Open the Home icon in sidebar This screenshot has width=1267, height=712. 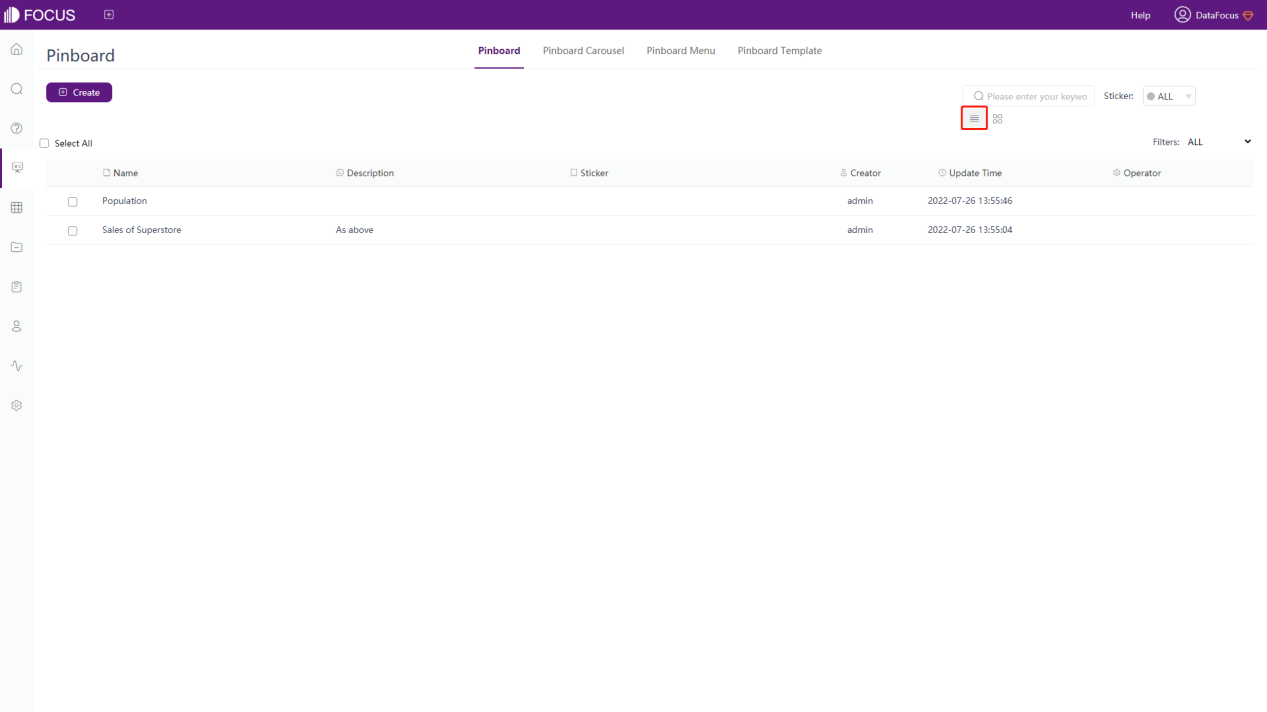click(x=16, y=49)
